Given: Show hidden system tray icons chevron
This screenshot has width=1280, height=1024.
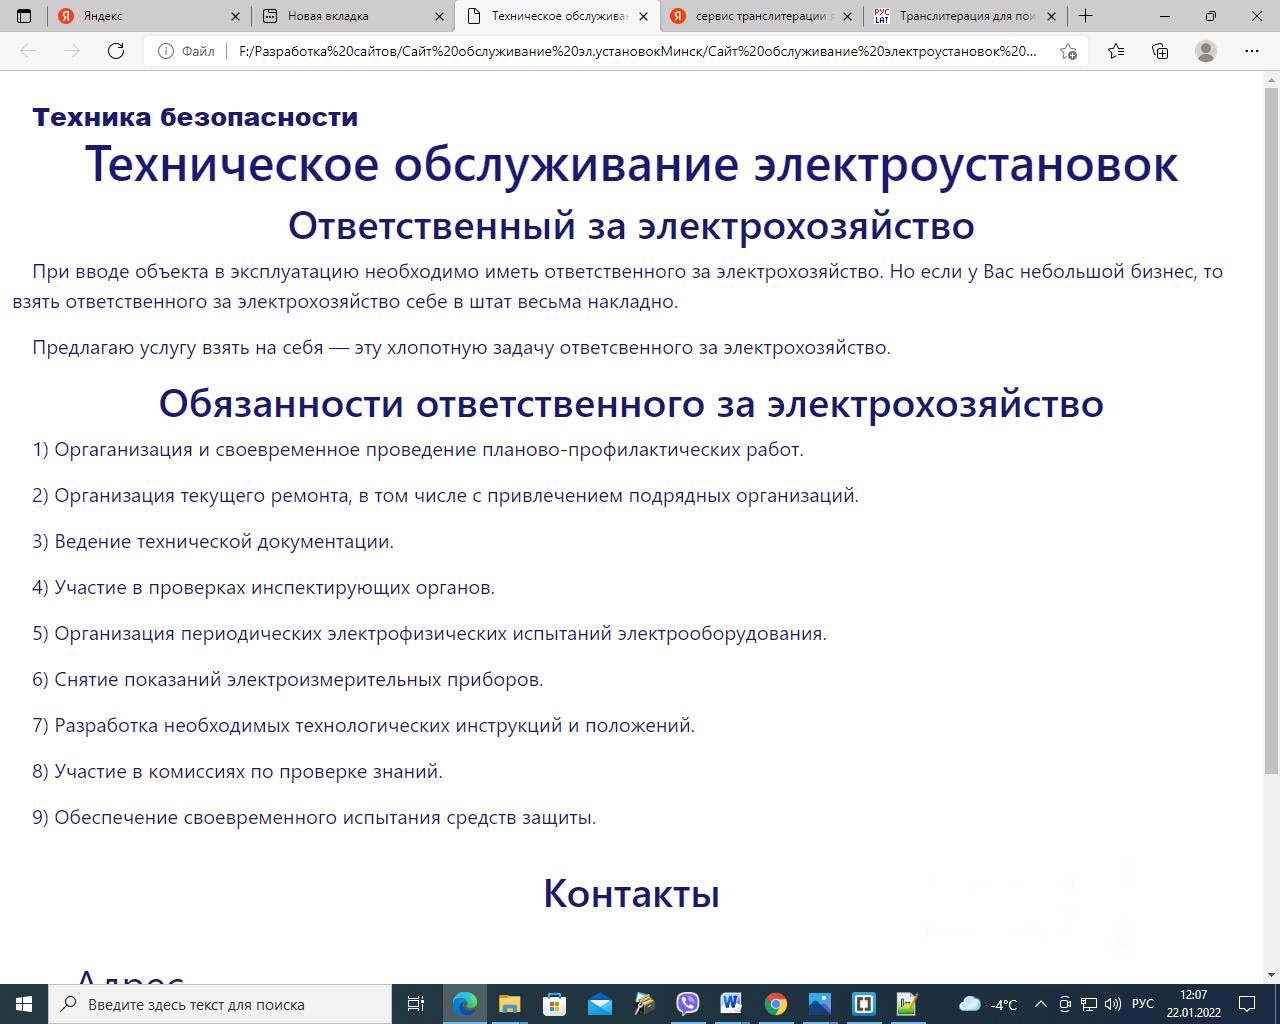Looking at the screenshot, I should pyautogui.click(x=1040, y=1004).
